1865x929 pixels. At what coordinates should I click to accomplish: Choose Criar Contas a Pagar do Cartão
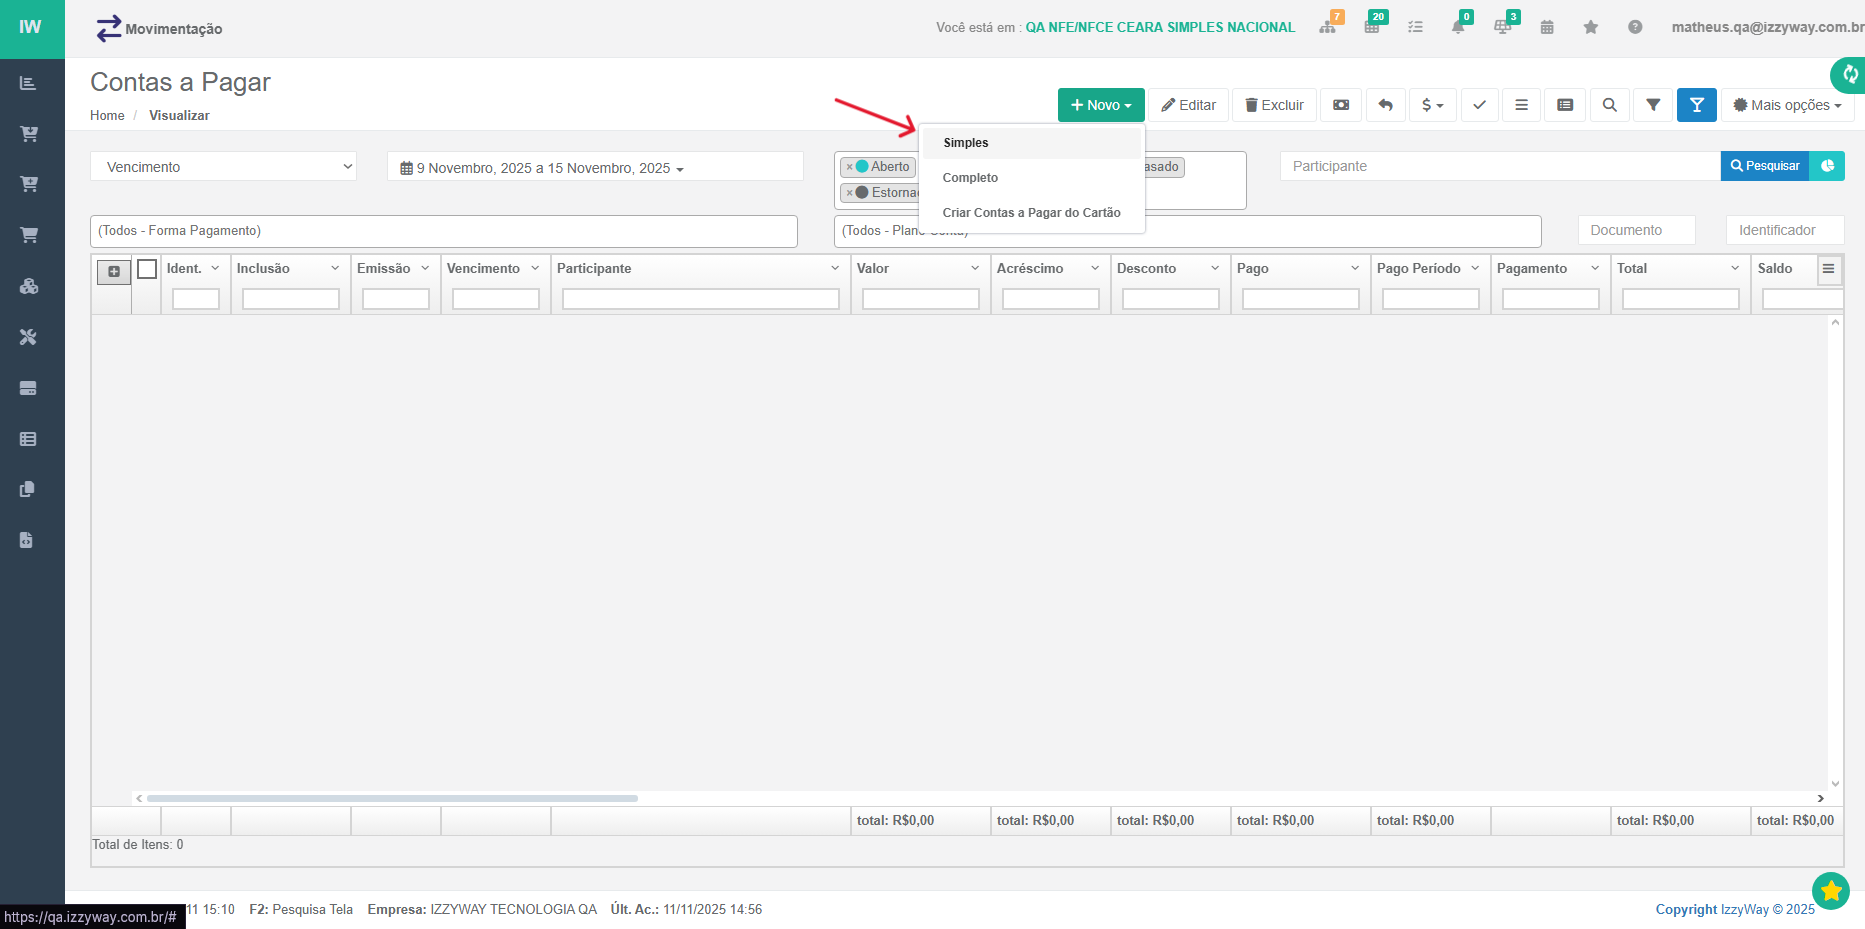[1031, 213]
